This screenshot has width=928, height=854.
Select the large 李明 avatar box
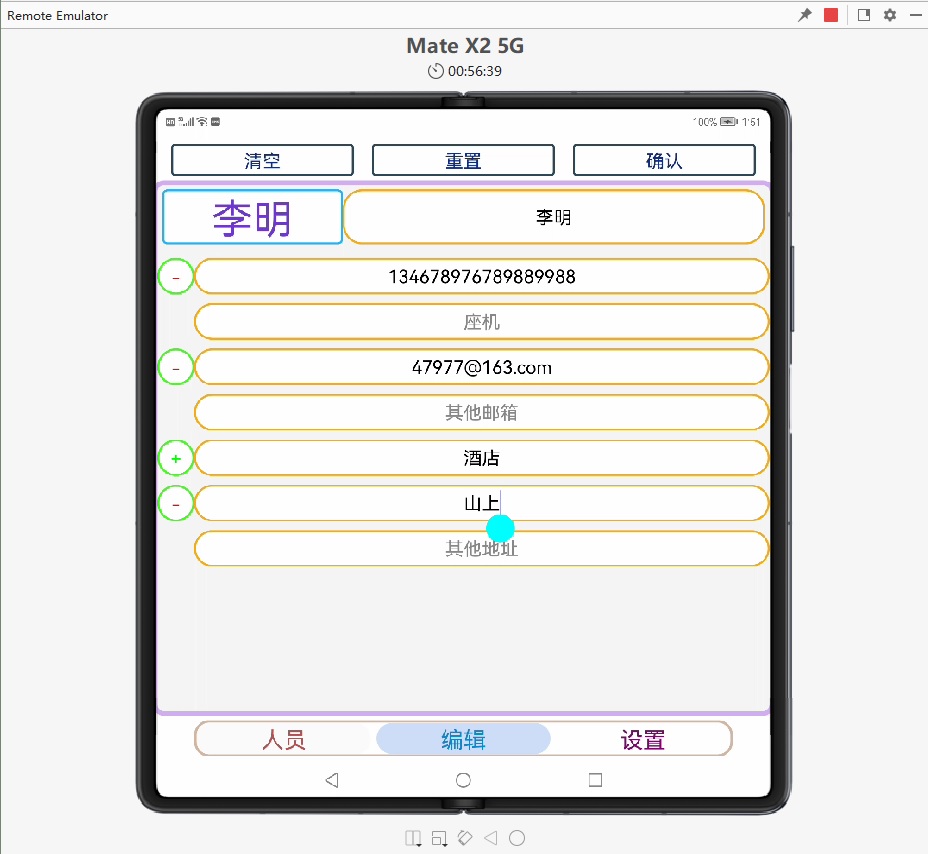click(x=253, y=217)
